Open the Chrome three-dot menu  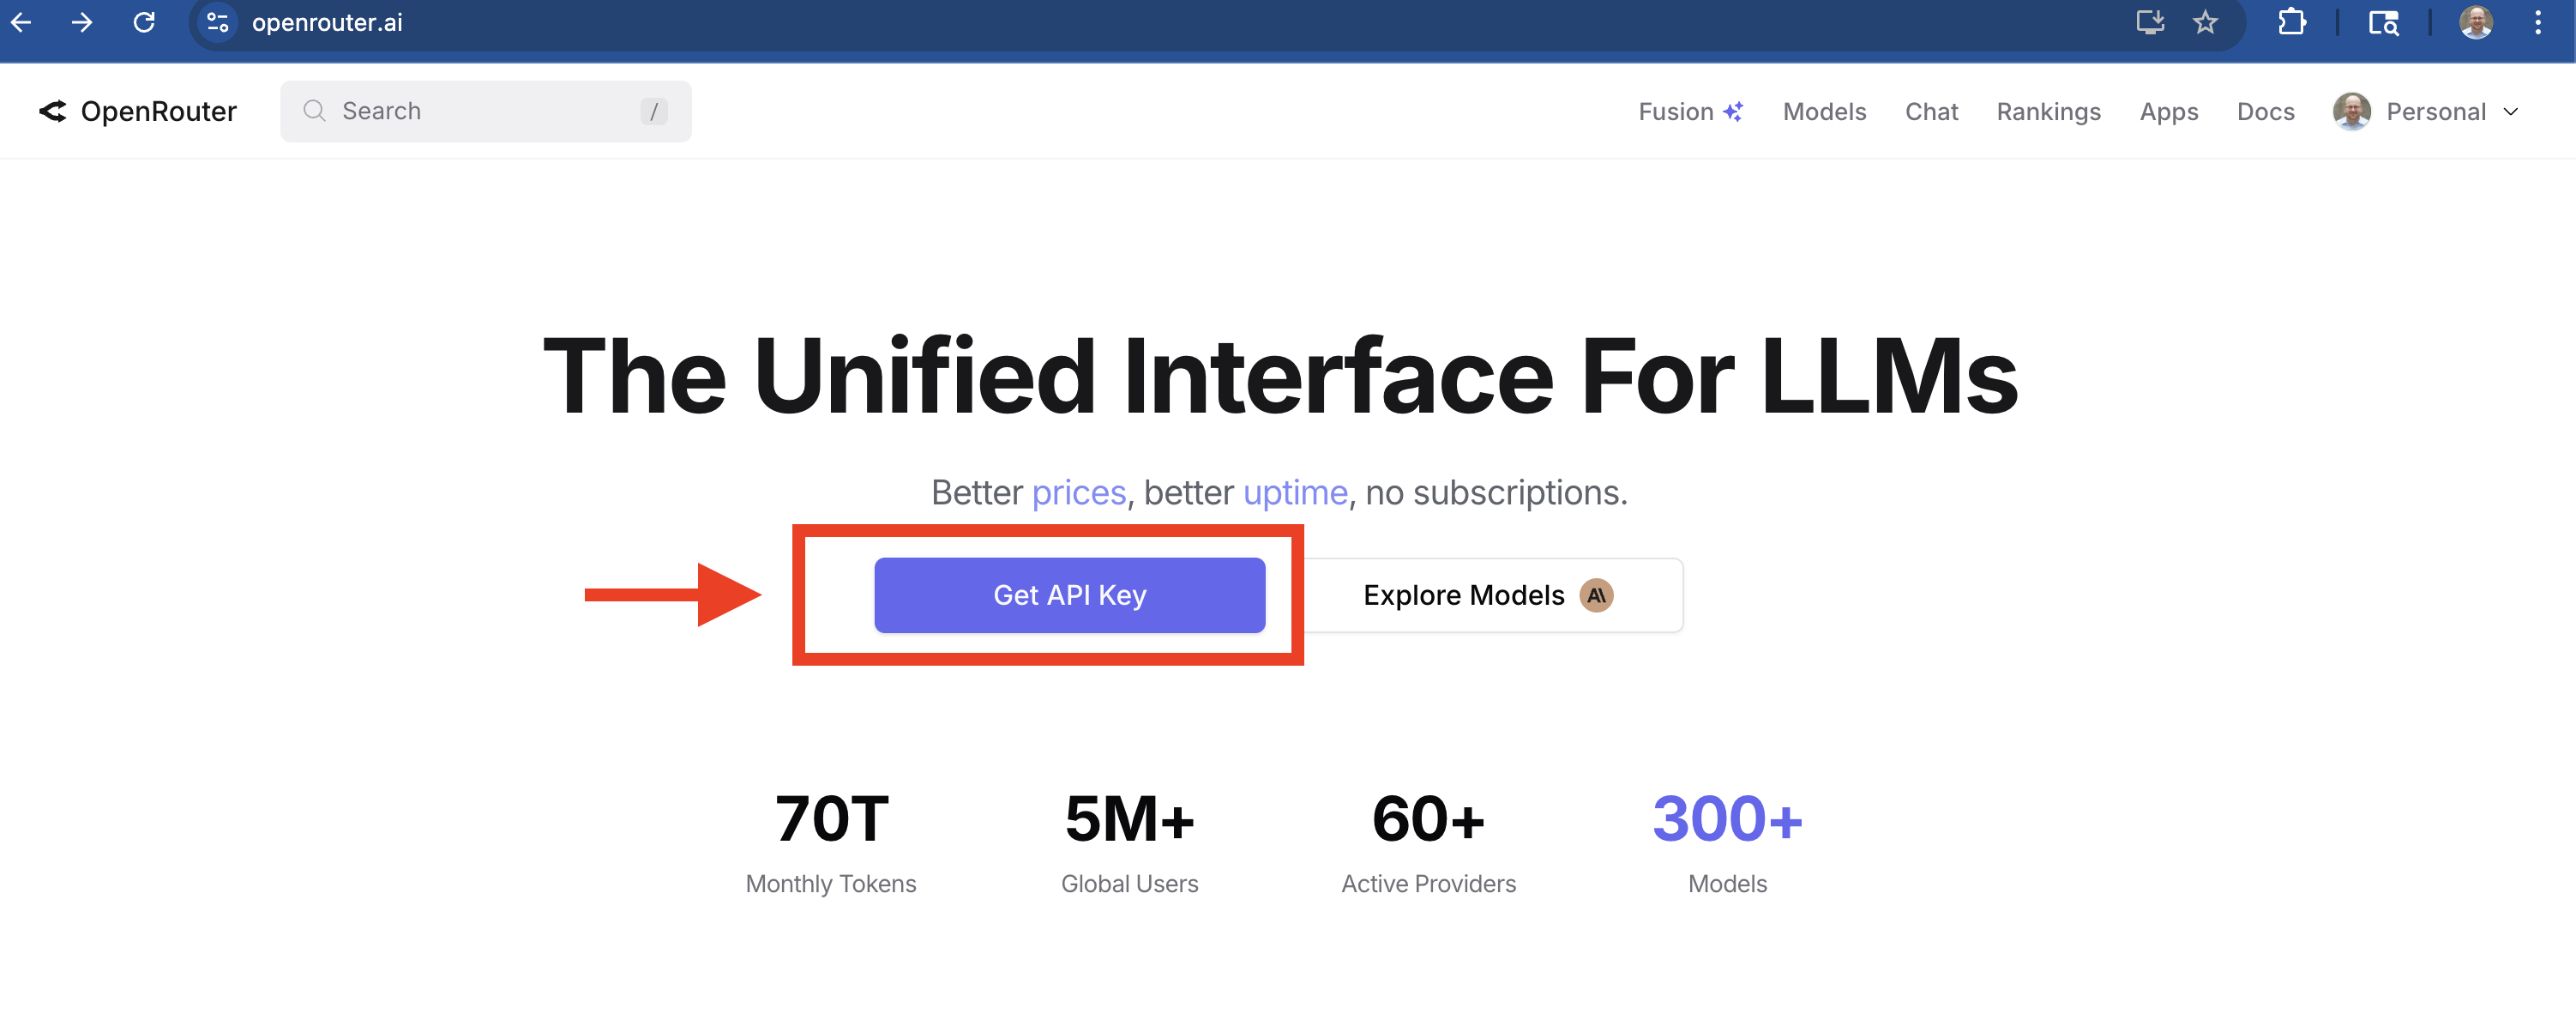2537,22
